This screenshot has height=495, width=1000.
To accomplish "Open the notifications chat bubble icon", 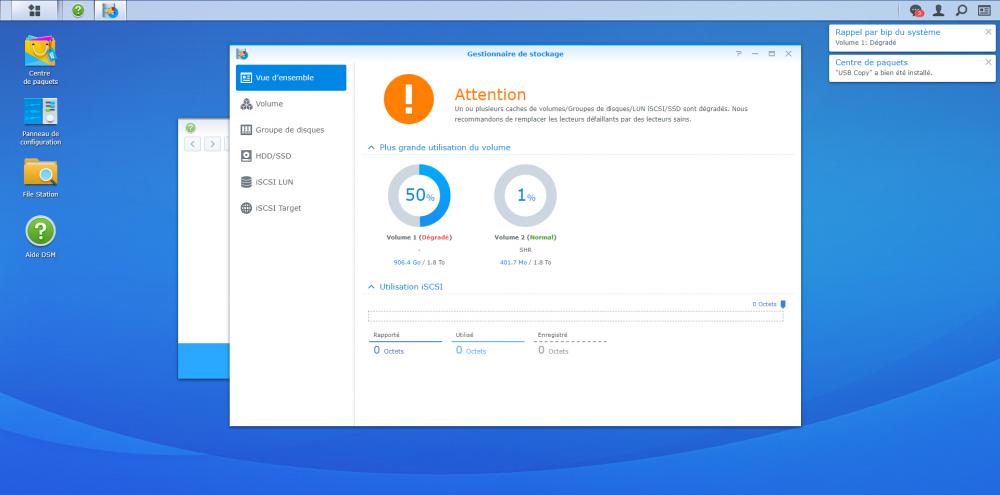I will pyautogui.click(x=917, y=11).
